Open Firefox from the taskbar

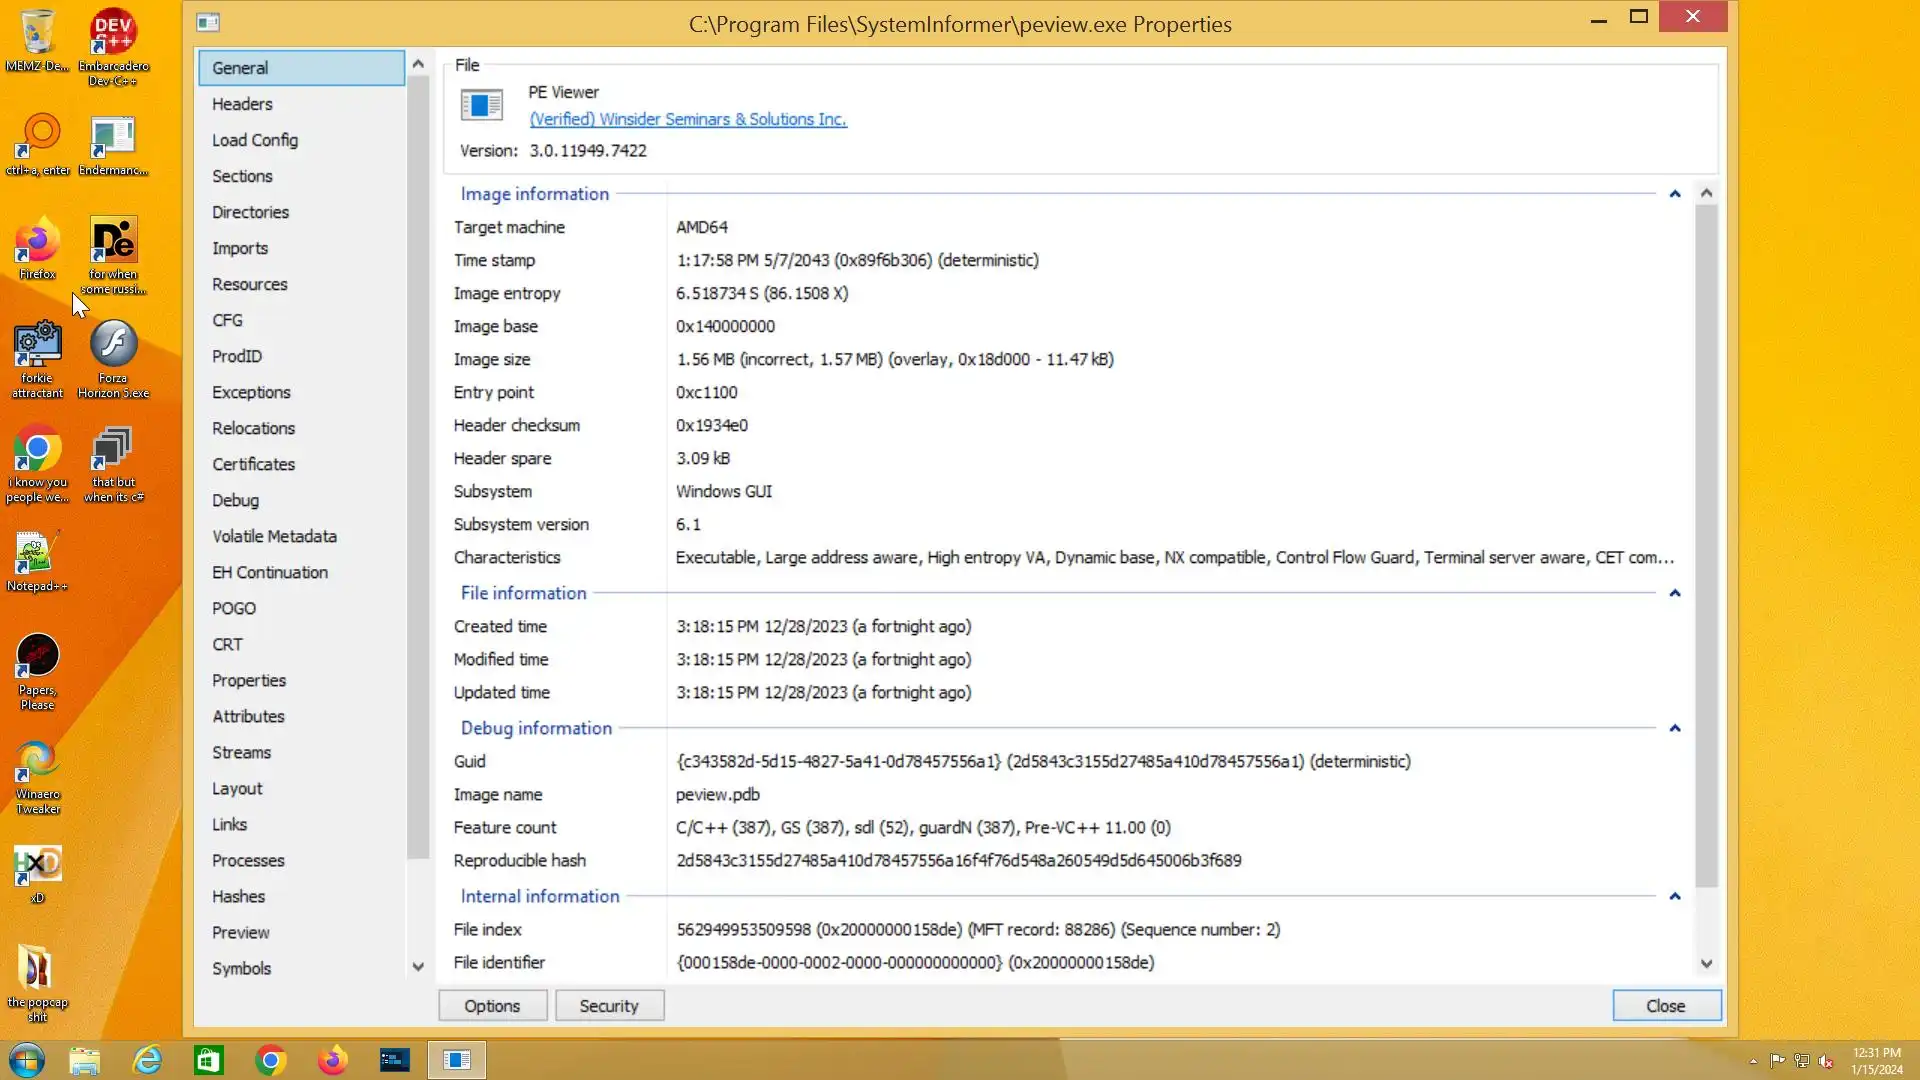click(x=332, y=1060)
